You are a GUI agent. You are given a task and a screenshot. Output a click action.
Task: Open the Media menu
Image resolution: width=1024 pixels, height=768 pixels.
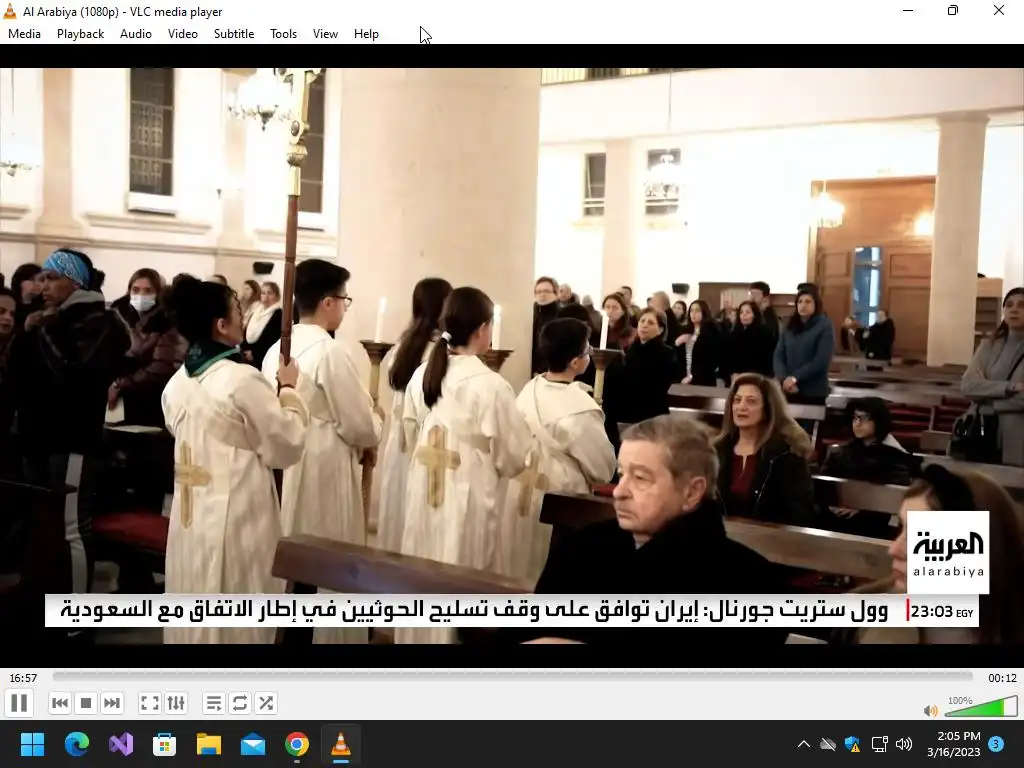pos(24,34)
